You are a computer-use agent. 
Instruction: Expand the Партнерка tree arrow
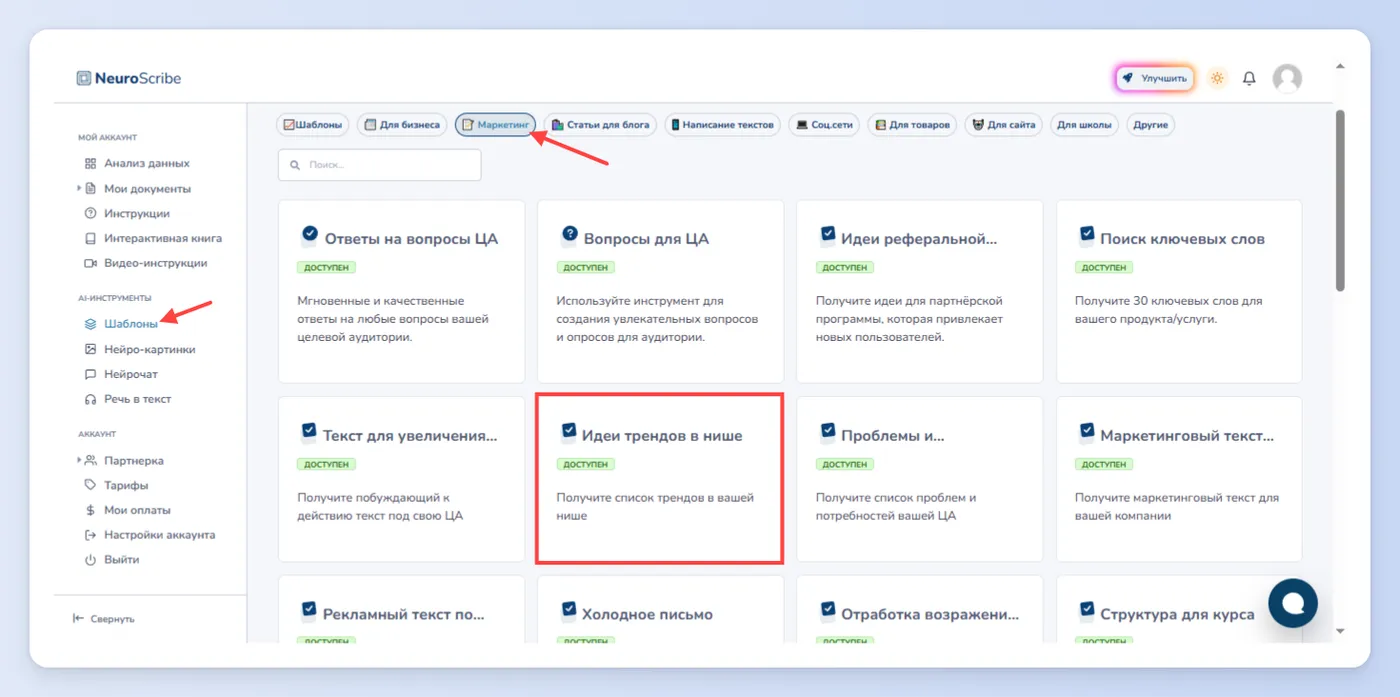tap(79, 460)
